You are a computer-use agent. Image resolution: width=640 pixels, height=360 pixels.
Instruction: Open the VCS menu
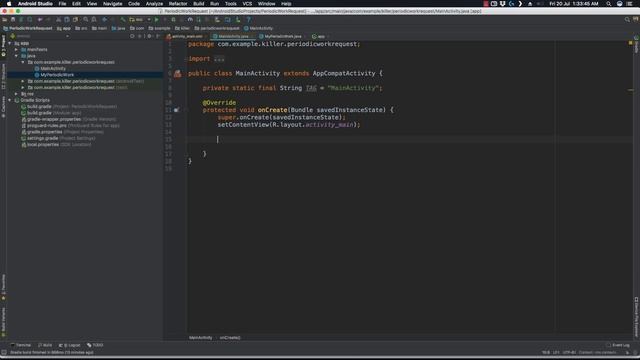pos(247,4)
